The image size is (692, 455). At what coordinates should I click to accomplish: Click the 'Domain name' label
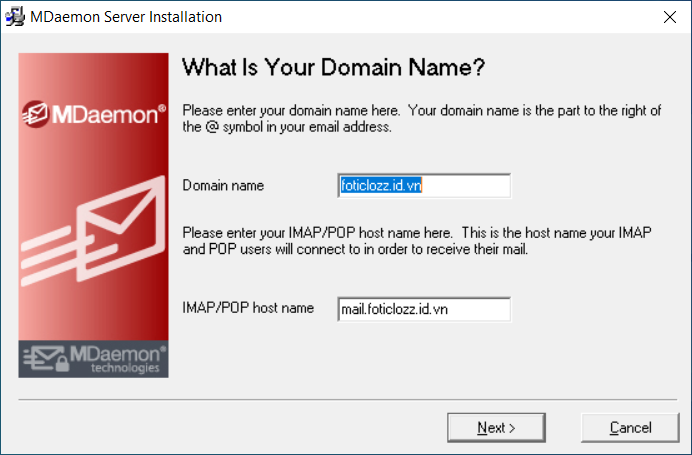click(x=223, y=185)
